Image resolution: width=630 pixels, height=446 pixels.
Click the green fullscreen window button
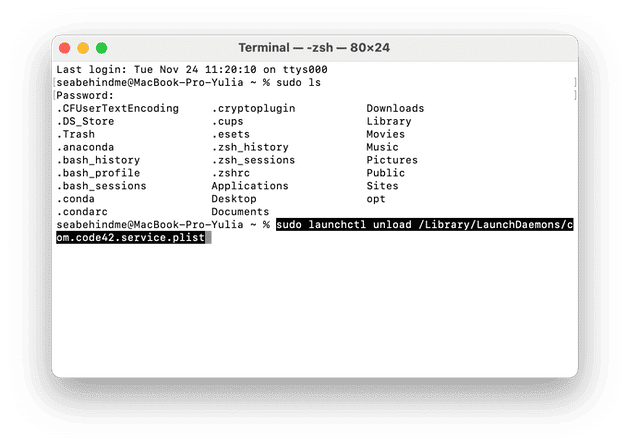102,48
